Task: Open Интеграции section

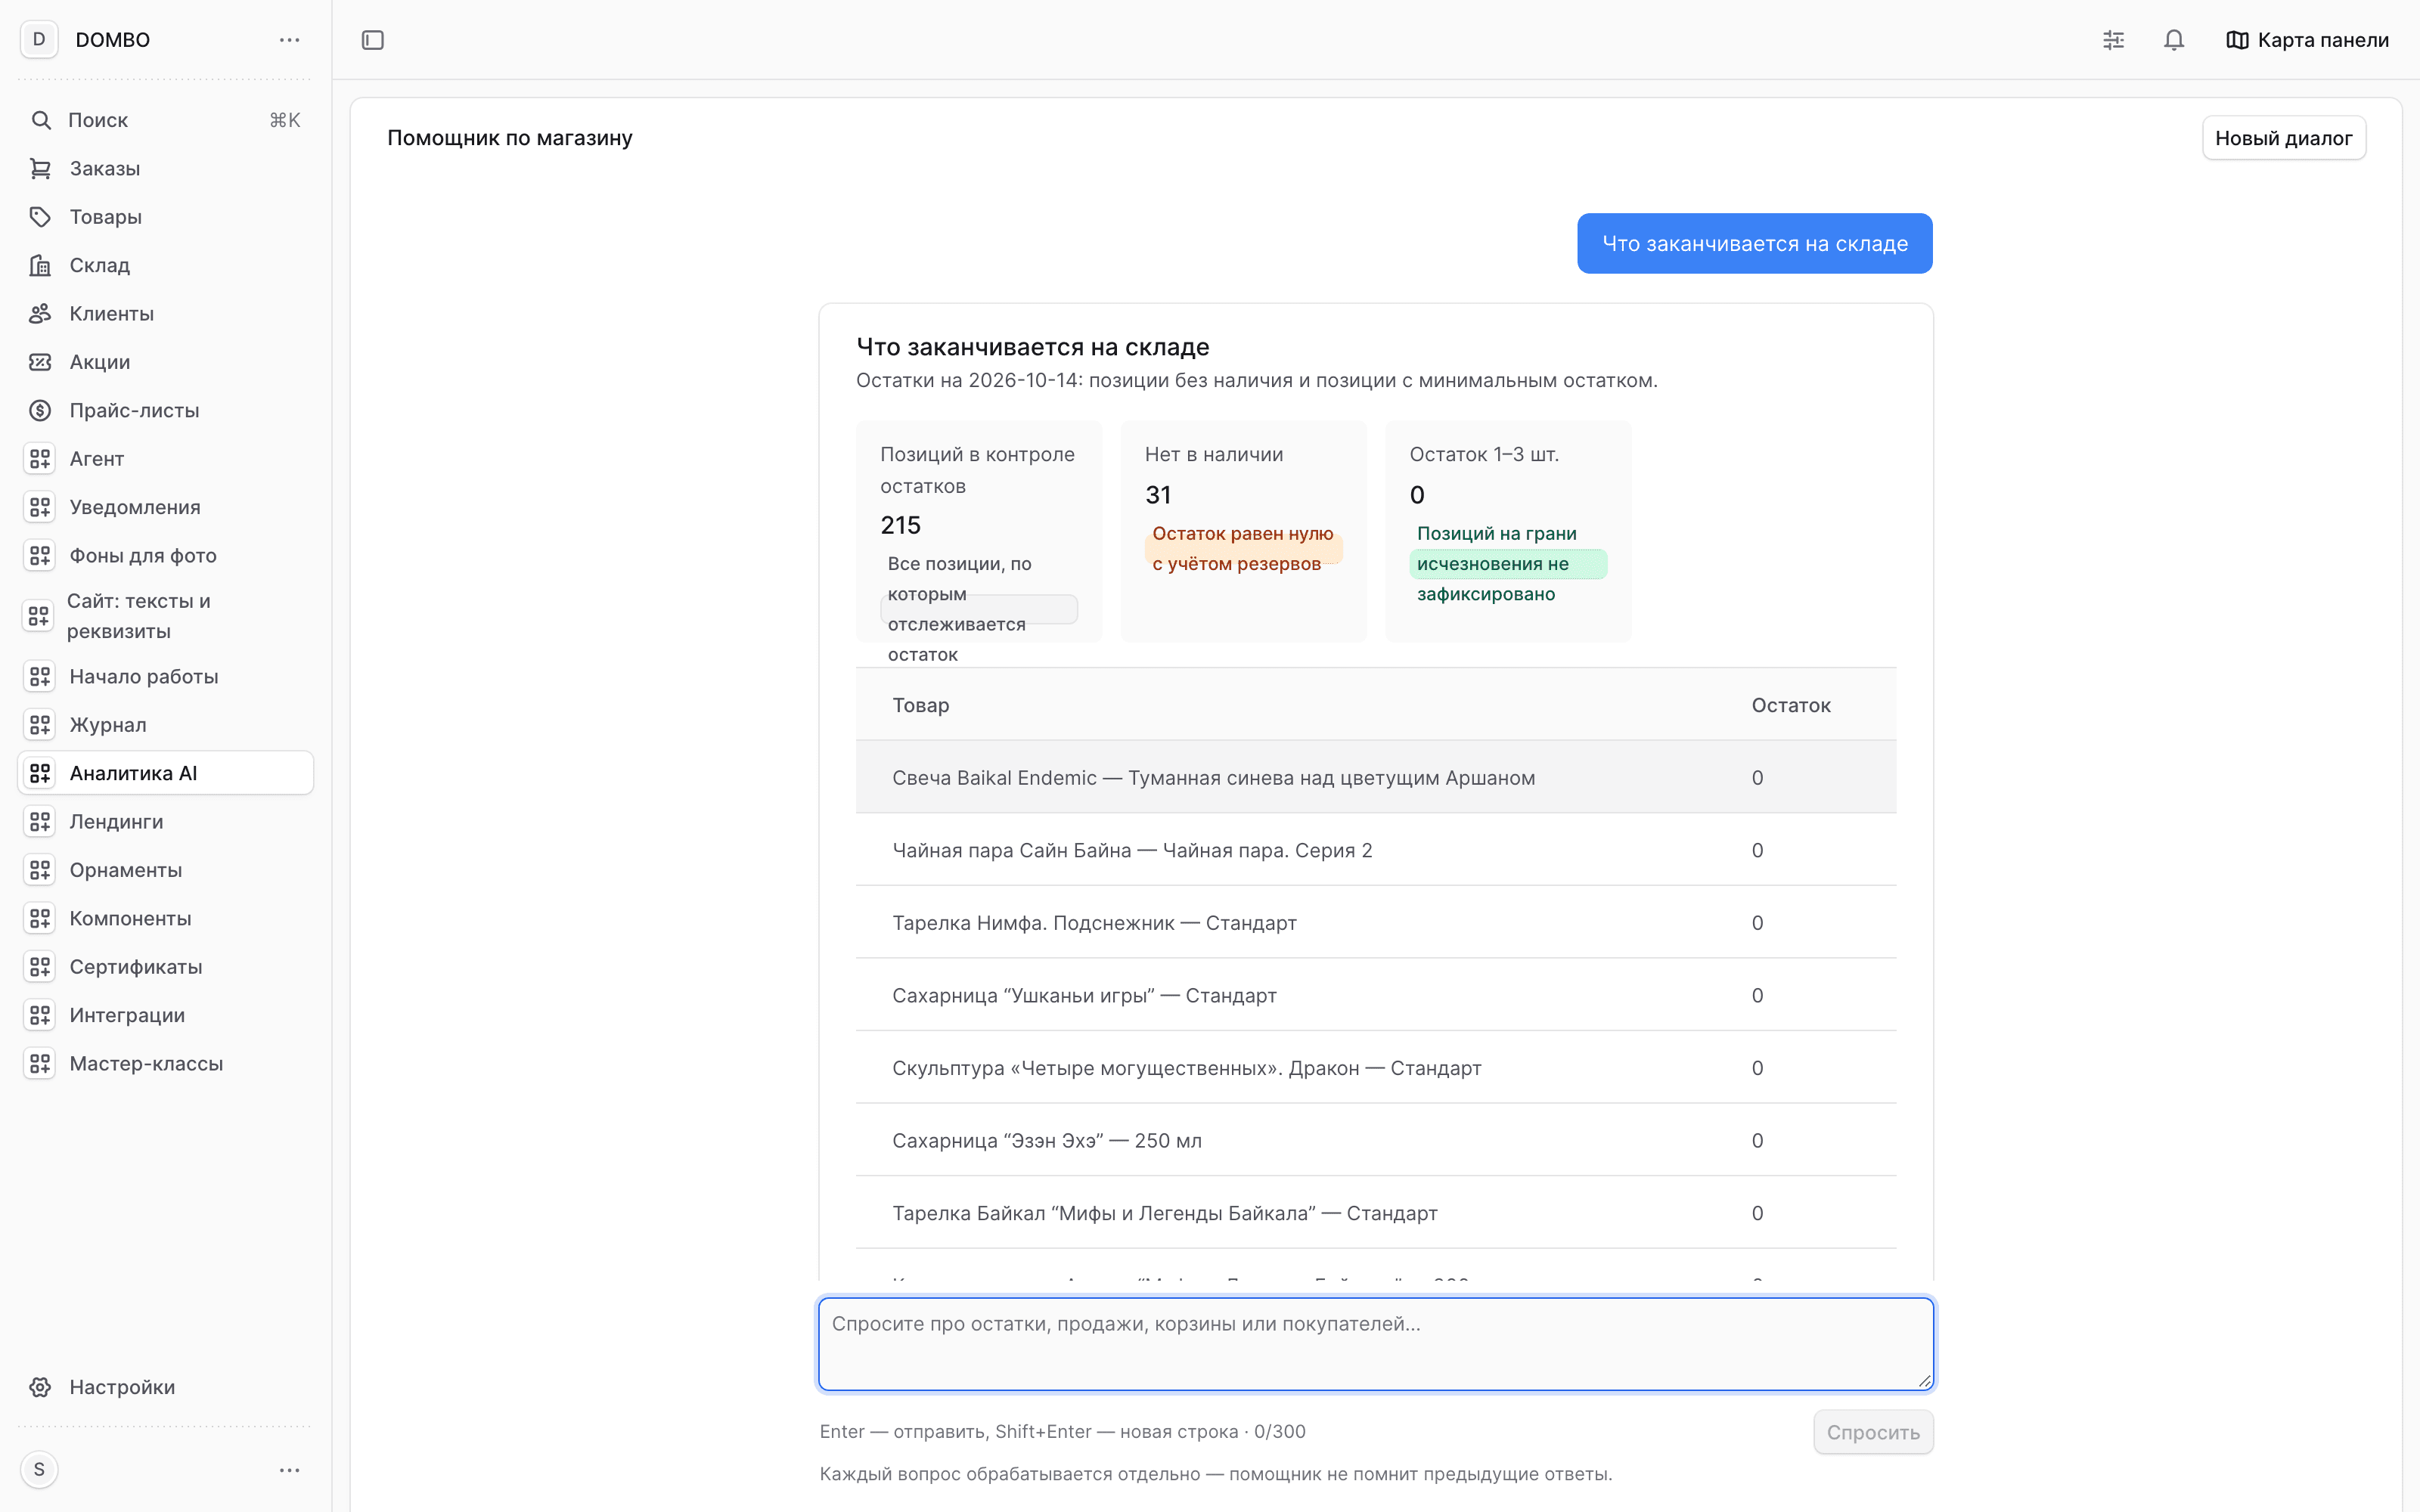Action: (x=166, y=1015)
